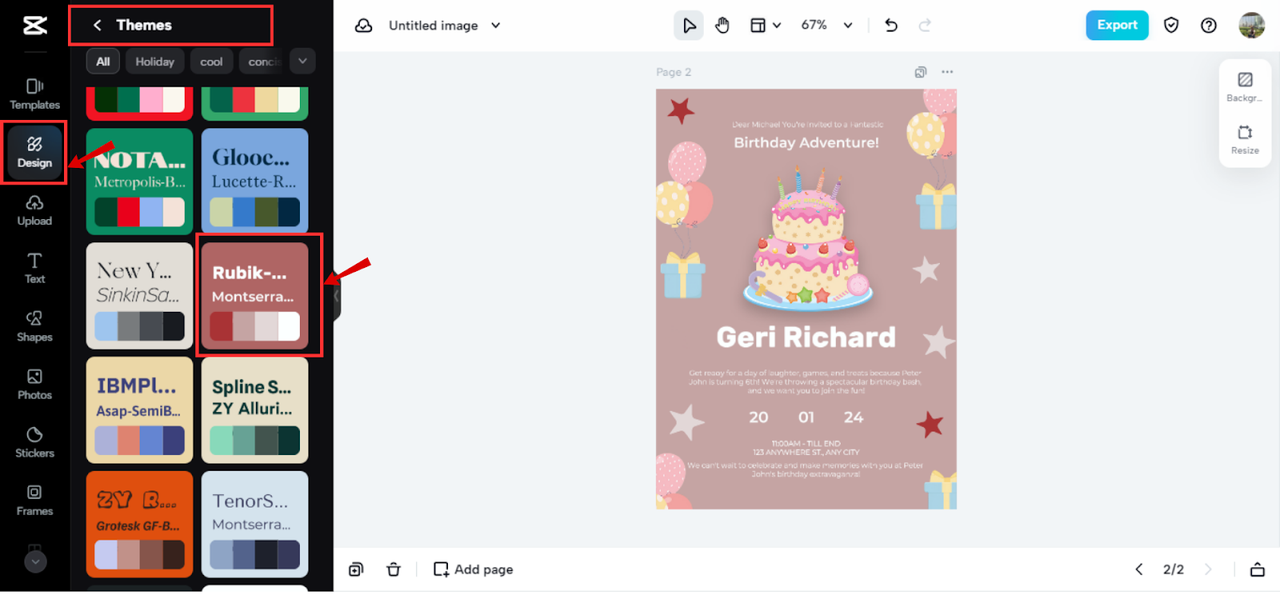
Task: Redo the last undone action
Action: [925, 25]
